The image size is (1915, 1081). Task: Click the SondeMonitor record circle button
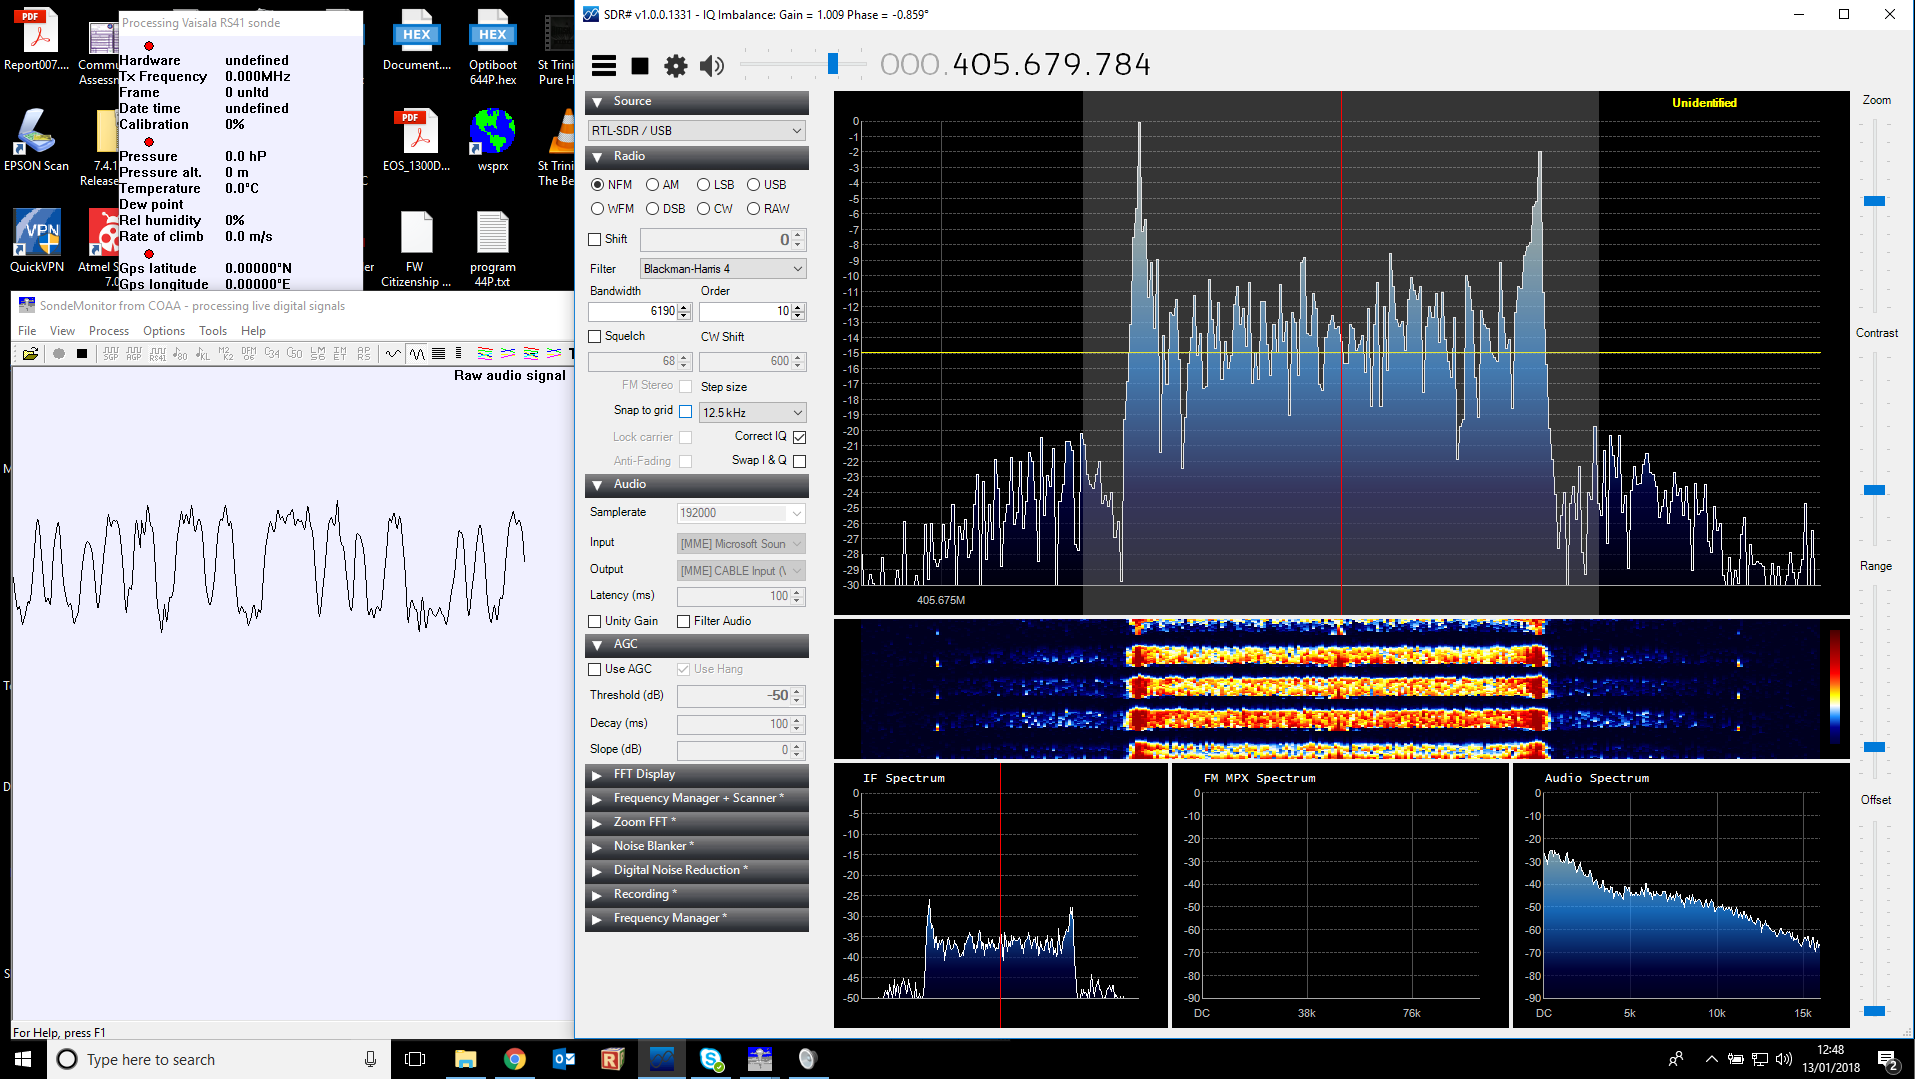click(59, 353)
